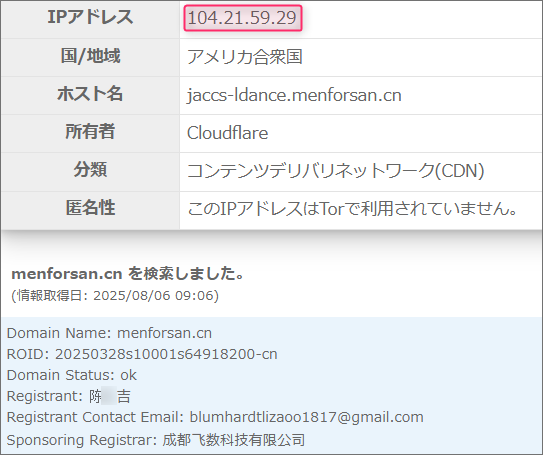Click the 情報取得日 2025/08/06 timestamp
Screen dimensions: 543x455
(115, 296)
